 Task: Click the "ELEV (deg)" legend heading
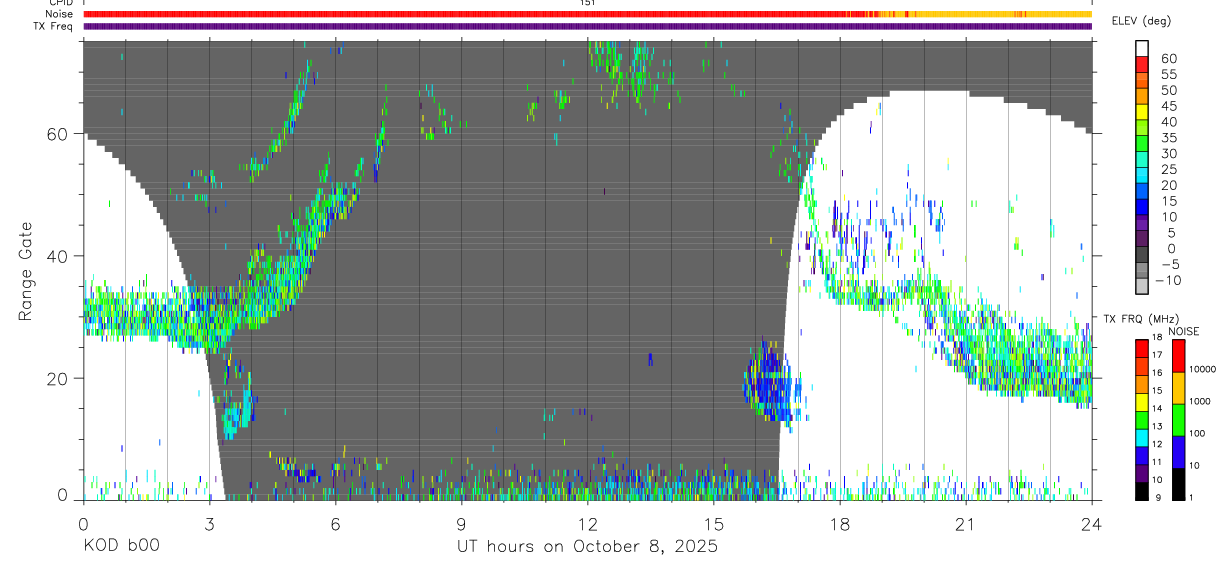point(1142,20)
